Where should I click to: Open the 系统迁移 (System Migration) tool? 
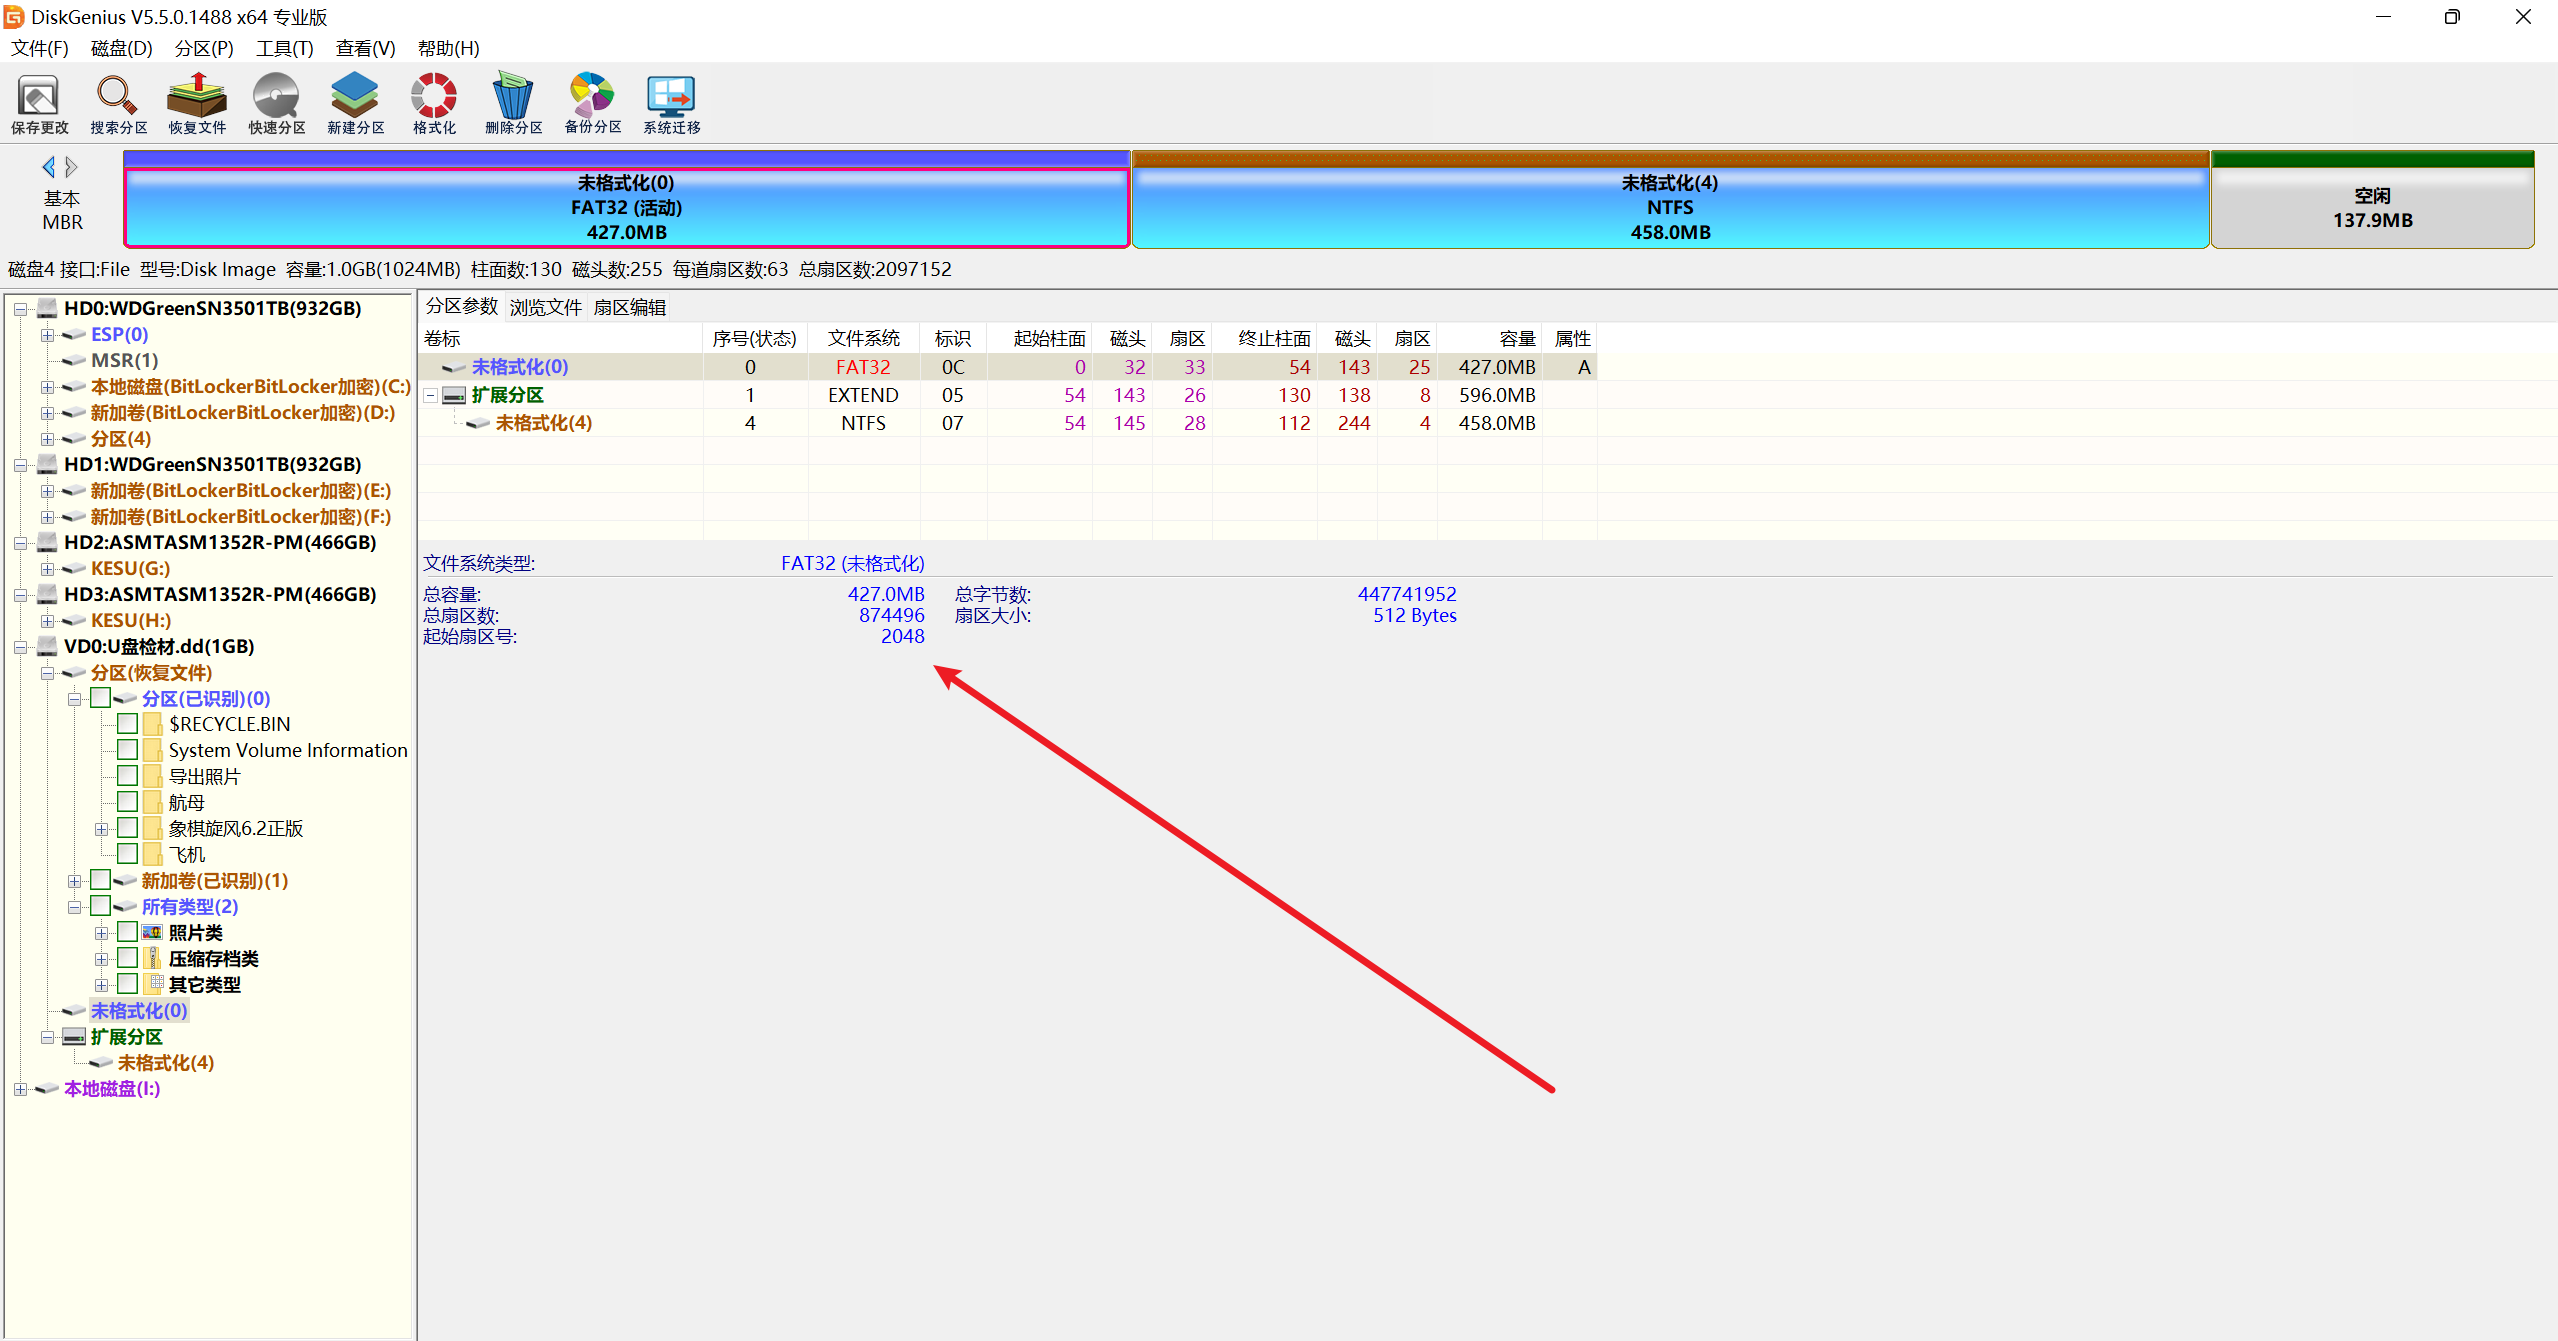[671, 98]
